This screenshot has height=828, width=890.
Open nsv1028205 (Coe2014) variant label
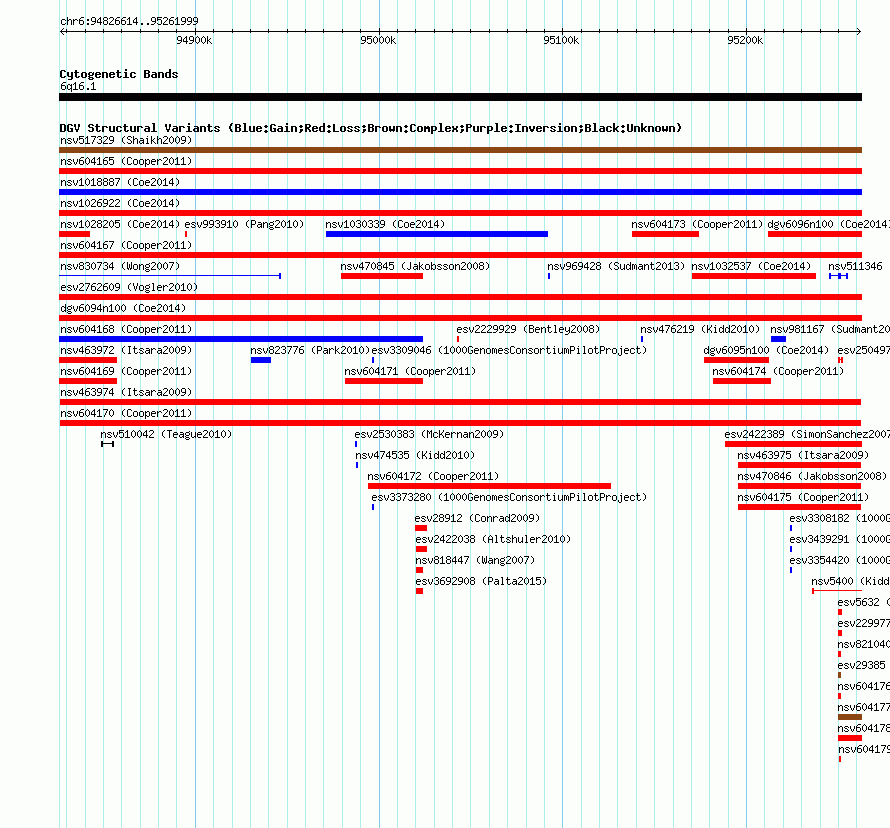(x=120, y=224)
